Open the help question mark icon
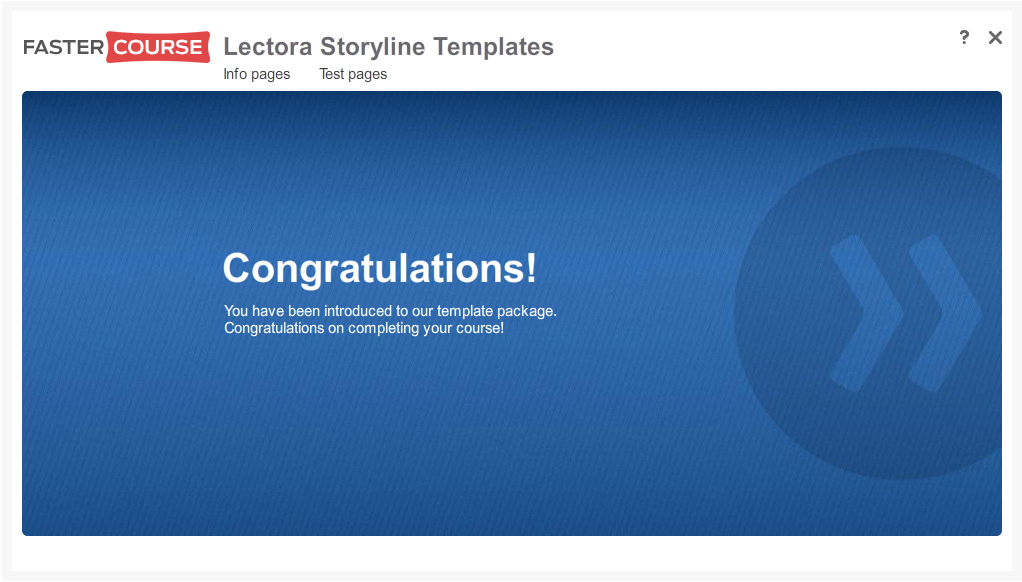This screenshot has height=582, width=1022. pyautogui.click(x=964, y=37)
